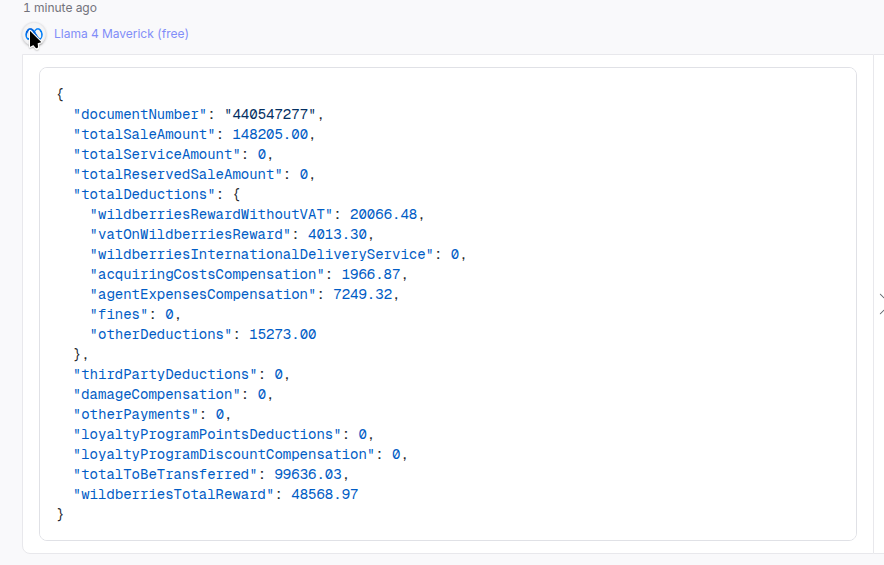Click the chevron arrow at the right edge
The width and height of the screenshot is (884, 565).
(x=881, y=304)
